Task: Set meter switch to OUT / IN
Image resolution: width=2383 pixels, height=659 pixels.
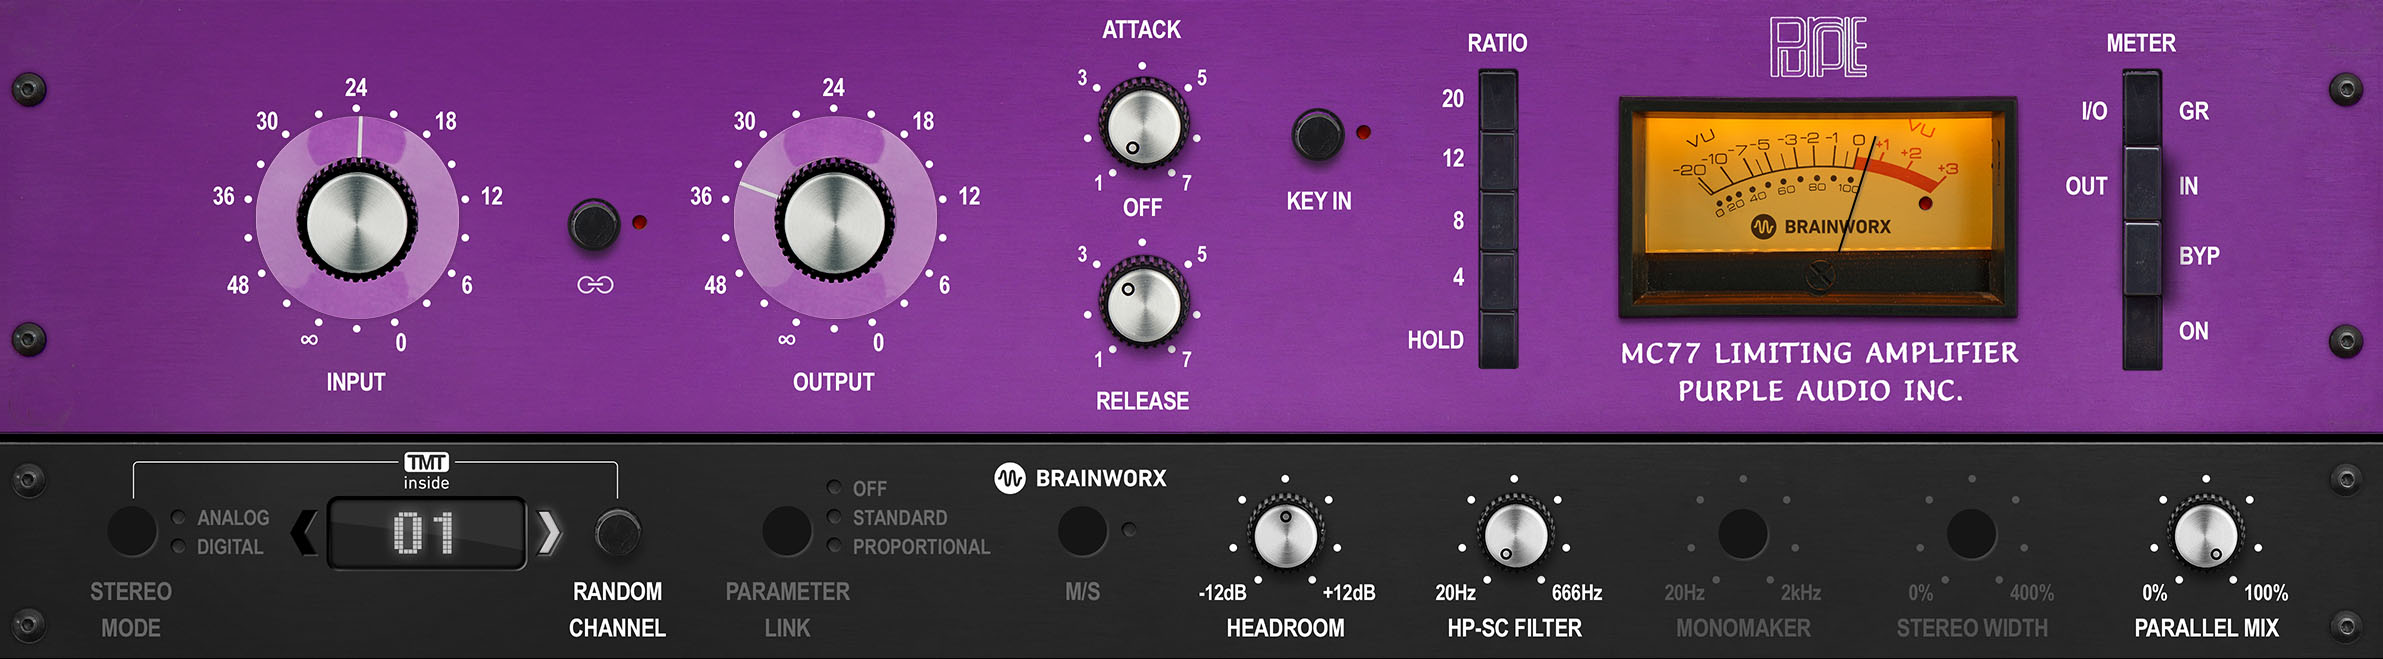Action: click(2142, 184)
